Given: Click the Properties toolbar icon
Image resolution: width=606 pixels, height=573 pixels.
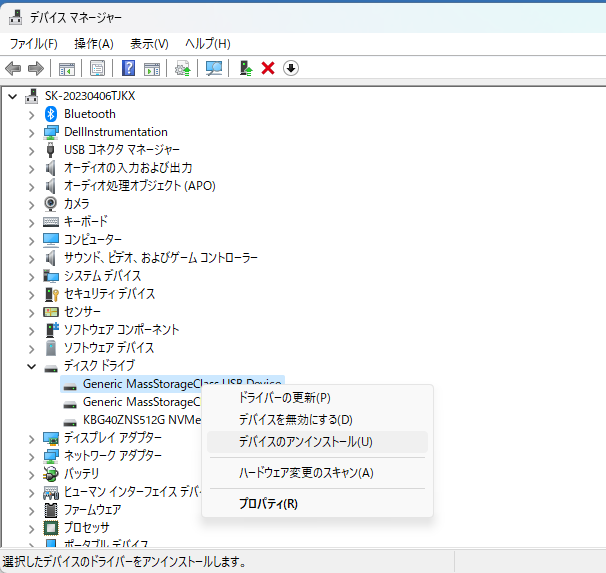Looking at the screenshot, I should pyautogui.click(x=97, y=68).
